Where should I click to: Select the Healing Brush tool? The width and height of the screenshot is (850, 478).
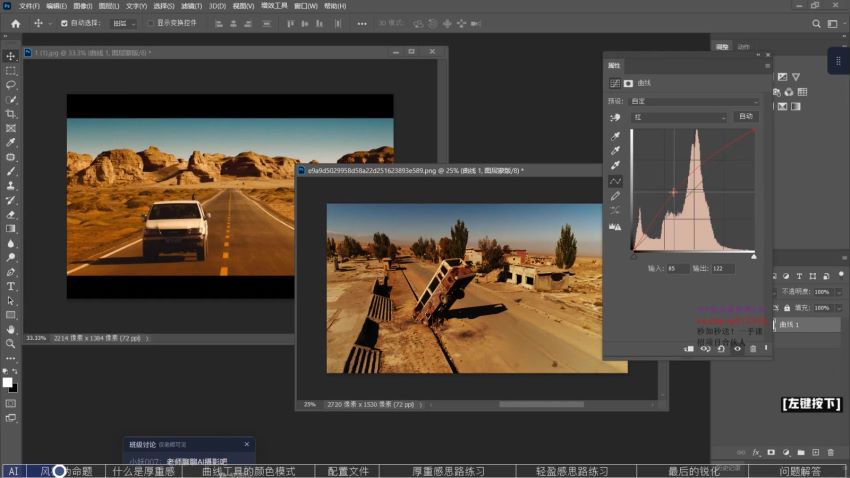tap(10, 157)
